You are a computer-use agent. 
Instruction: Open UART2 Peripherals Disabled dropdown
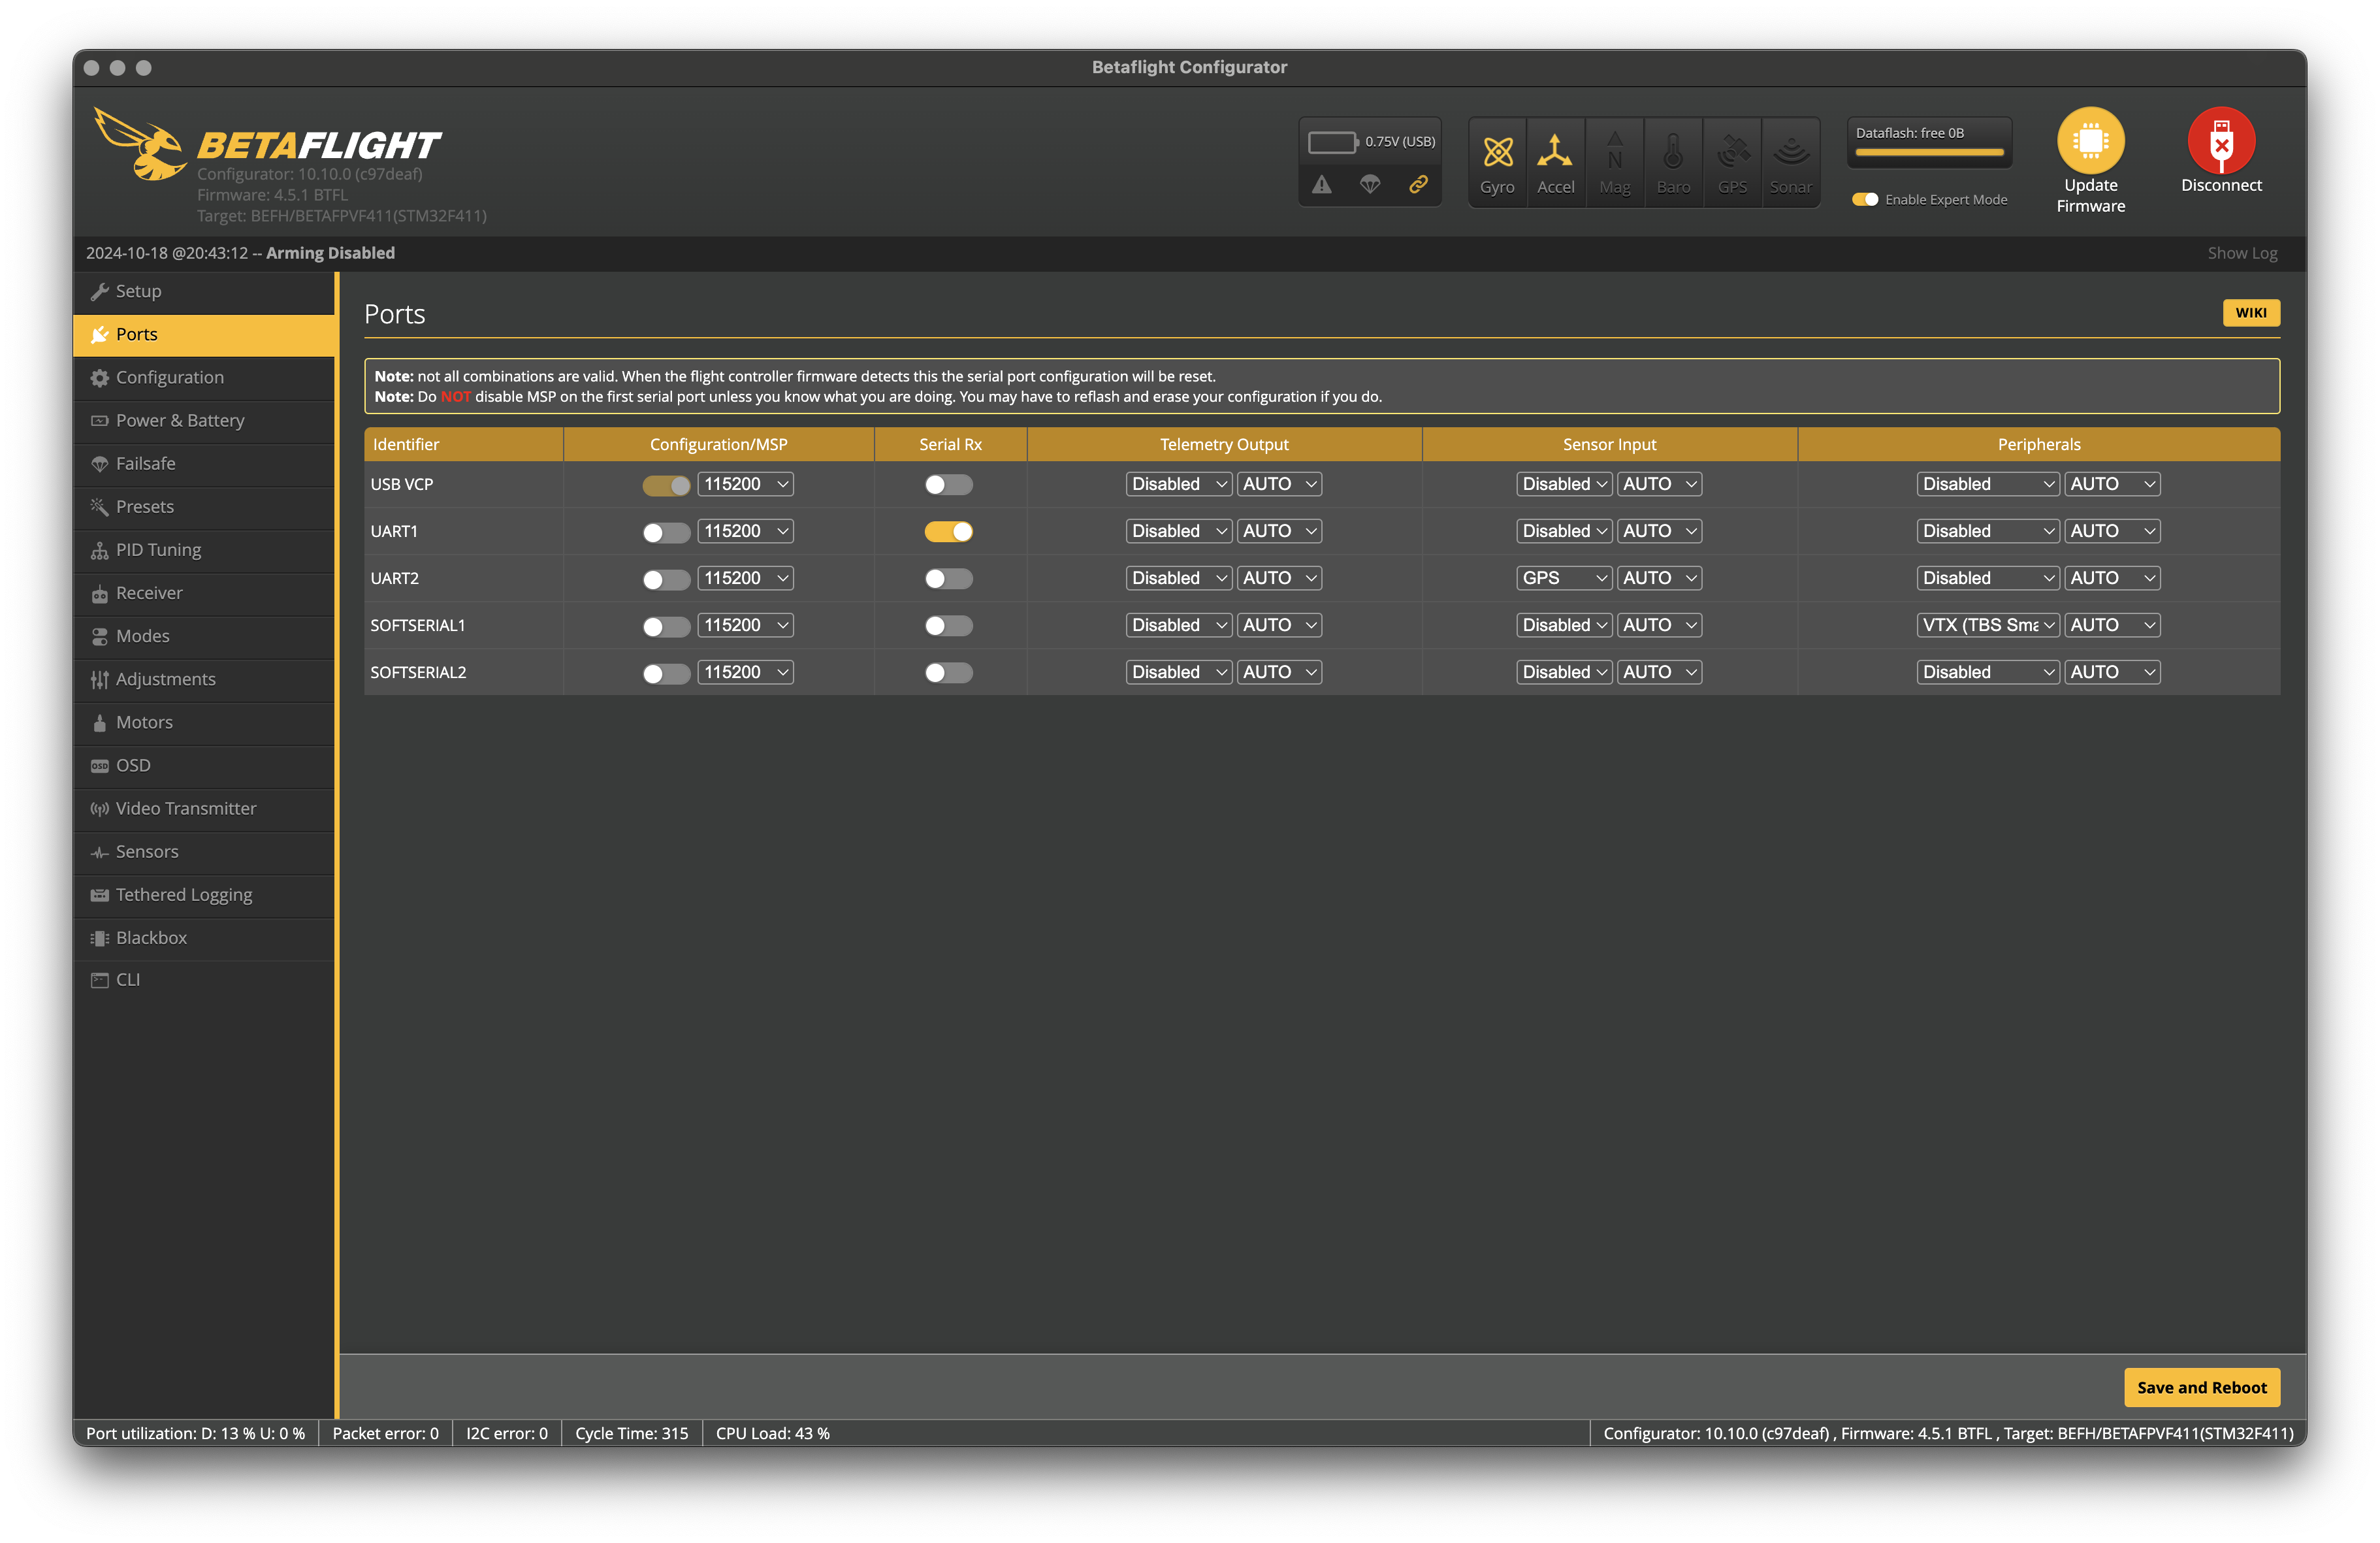(x=1987, y=578)
